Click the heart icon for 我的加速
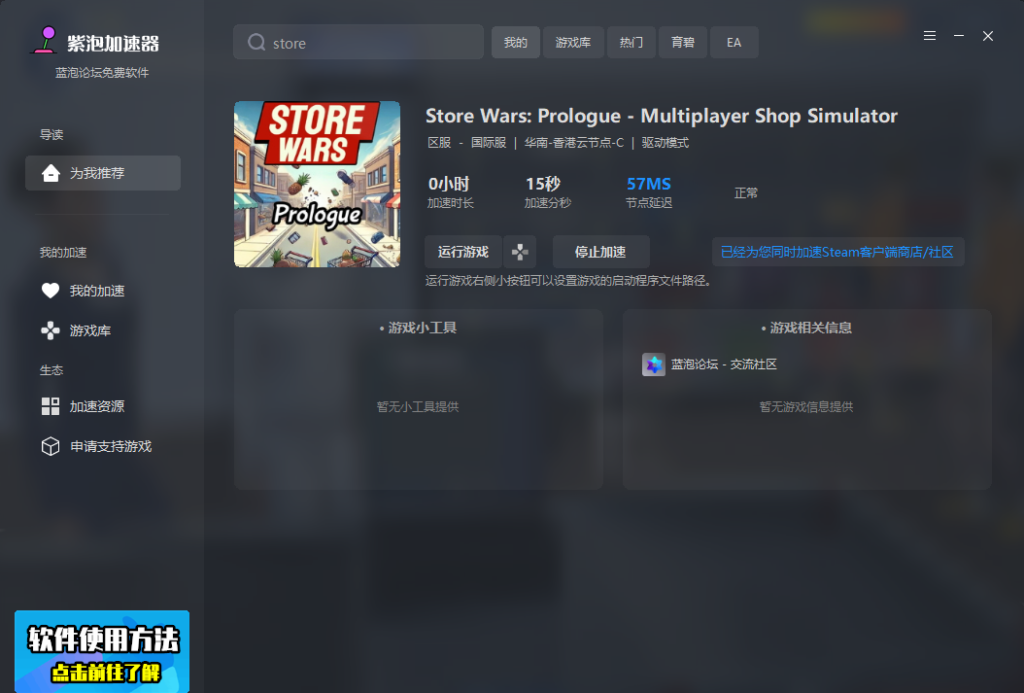 50,291
